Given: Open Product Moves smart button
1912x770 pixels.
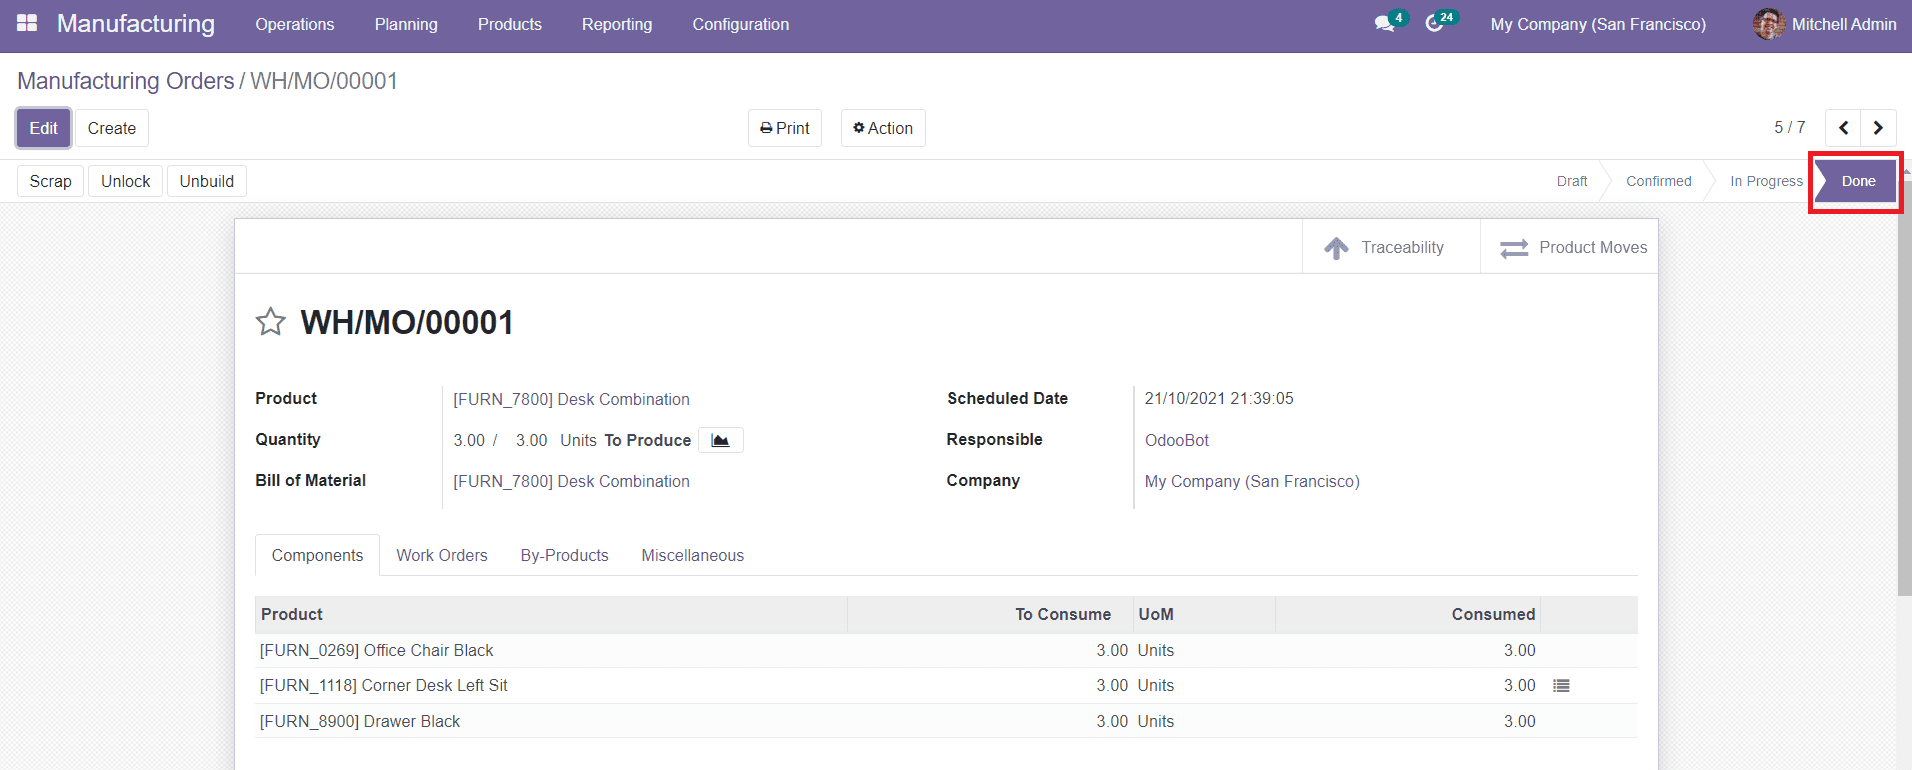Looking at the screenshot, I should click(1572, 247).
